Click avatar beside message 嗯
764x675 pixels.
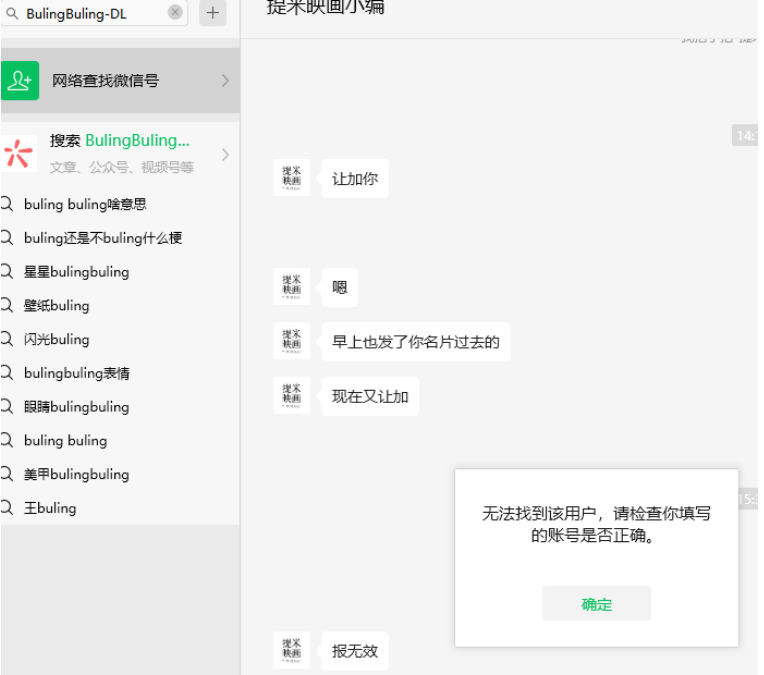click(x=291, y=287)
